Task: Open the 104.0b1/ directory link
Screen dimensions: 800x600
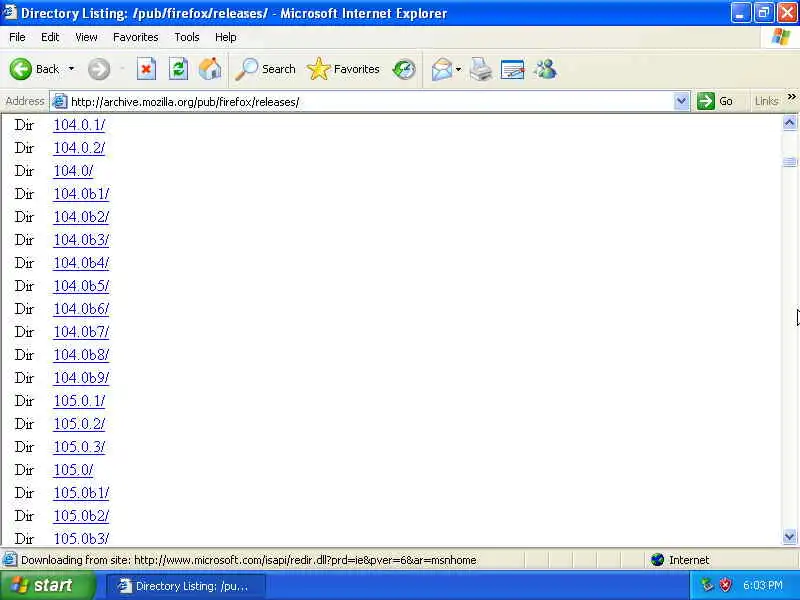Action: point(82,194)
